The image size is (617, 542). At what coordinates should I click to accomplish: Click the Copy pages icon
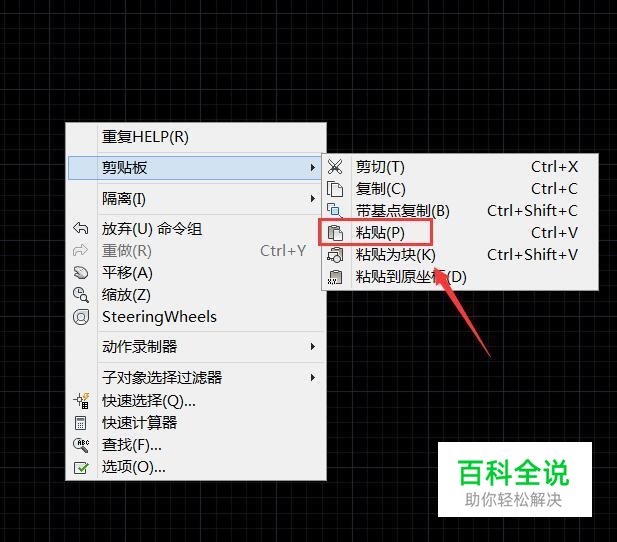(335, 189)
